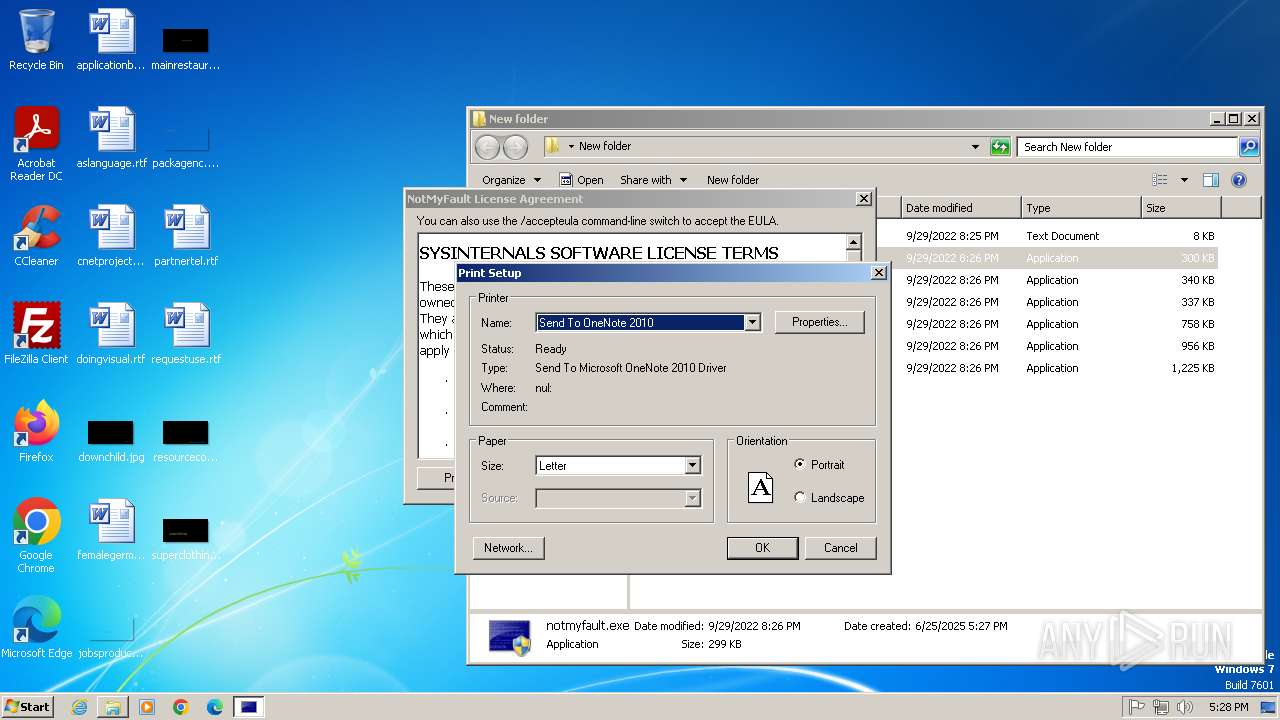Click the clock in system tray
The height and width of the screenshot is (720, 1280).
1228,707
